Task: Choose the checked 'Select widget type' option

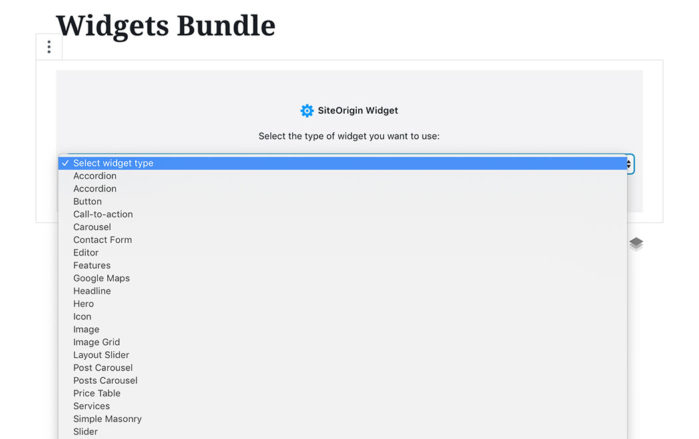Action: coord(113,163)
